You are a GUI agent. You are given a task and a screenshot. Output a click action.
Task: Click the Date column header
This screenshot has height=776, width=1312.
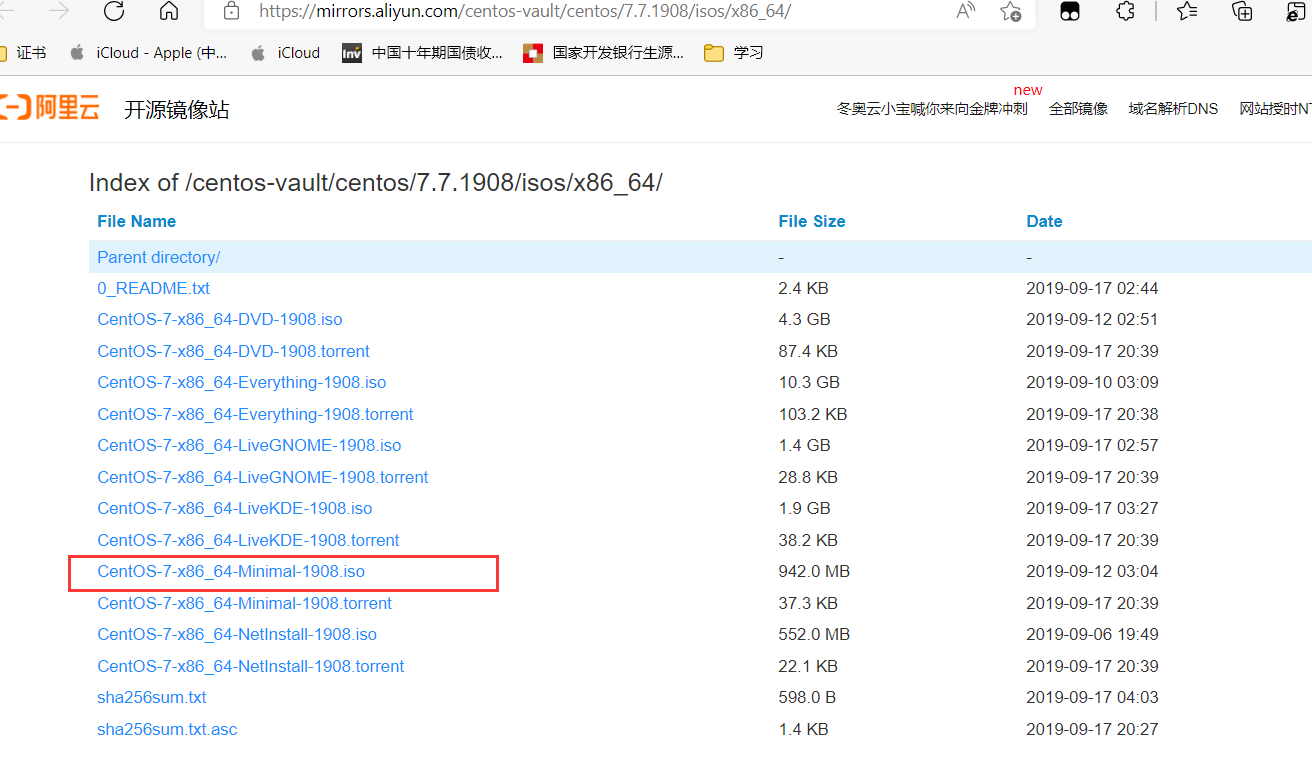pos(1044,222)
